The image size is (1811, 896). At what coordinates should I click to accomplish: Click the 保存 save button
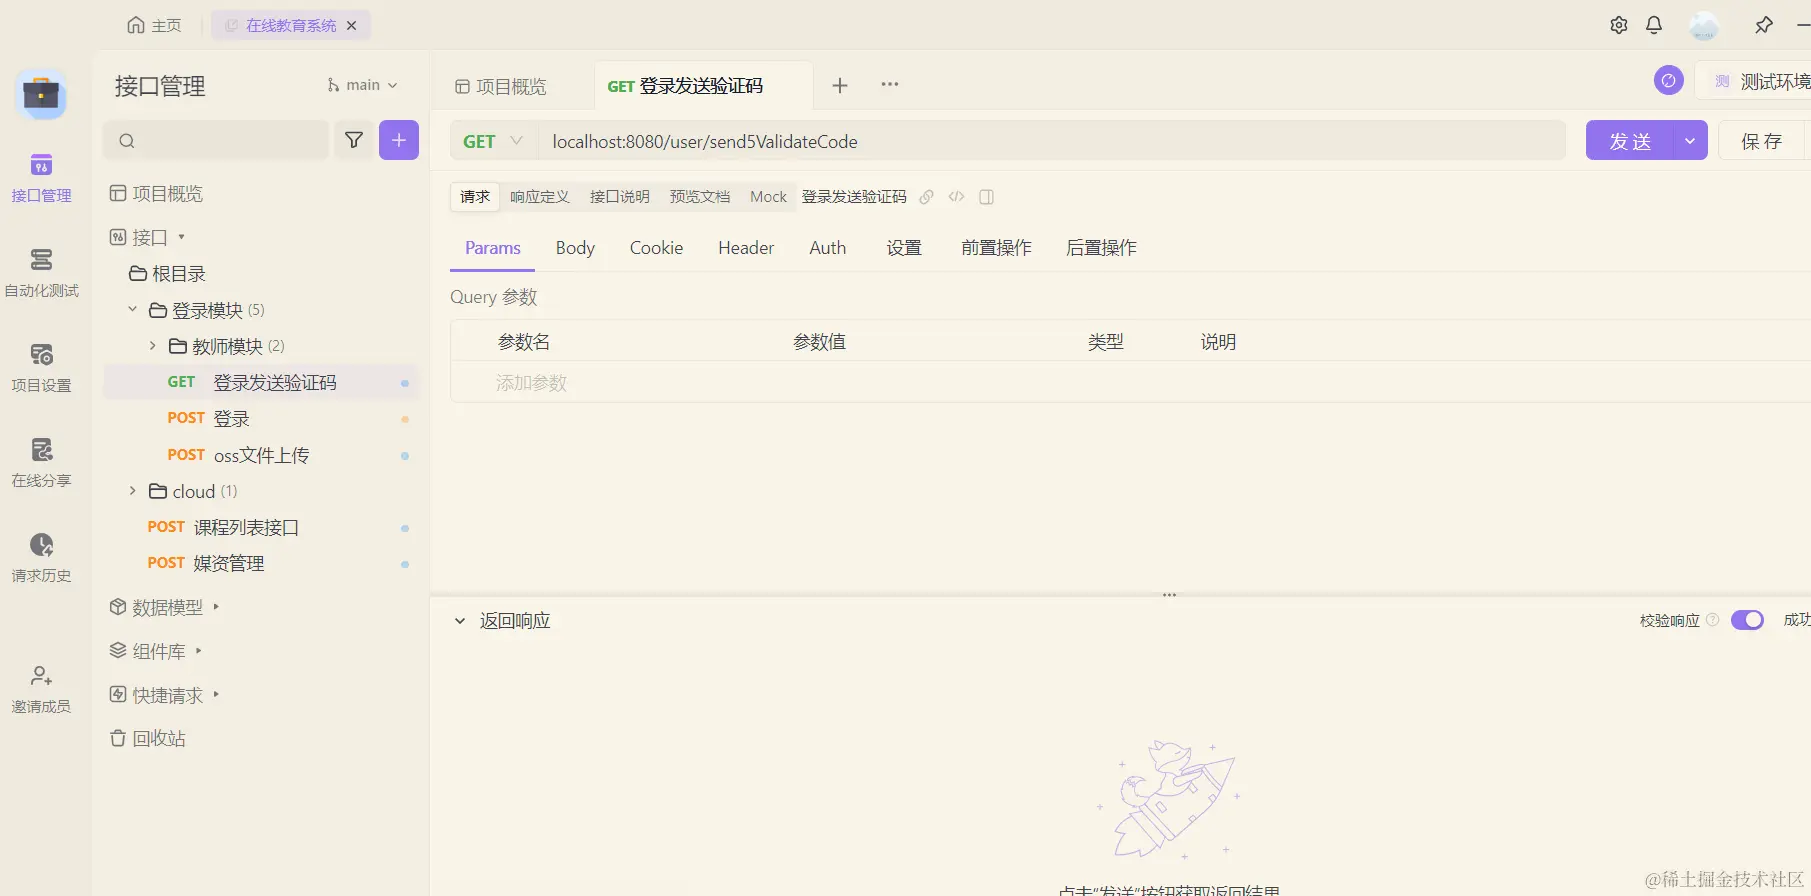point(1762,141)
